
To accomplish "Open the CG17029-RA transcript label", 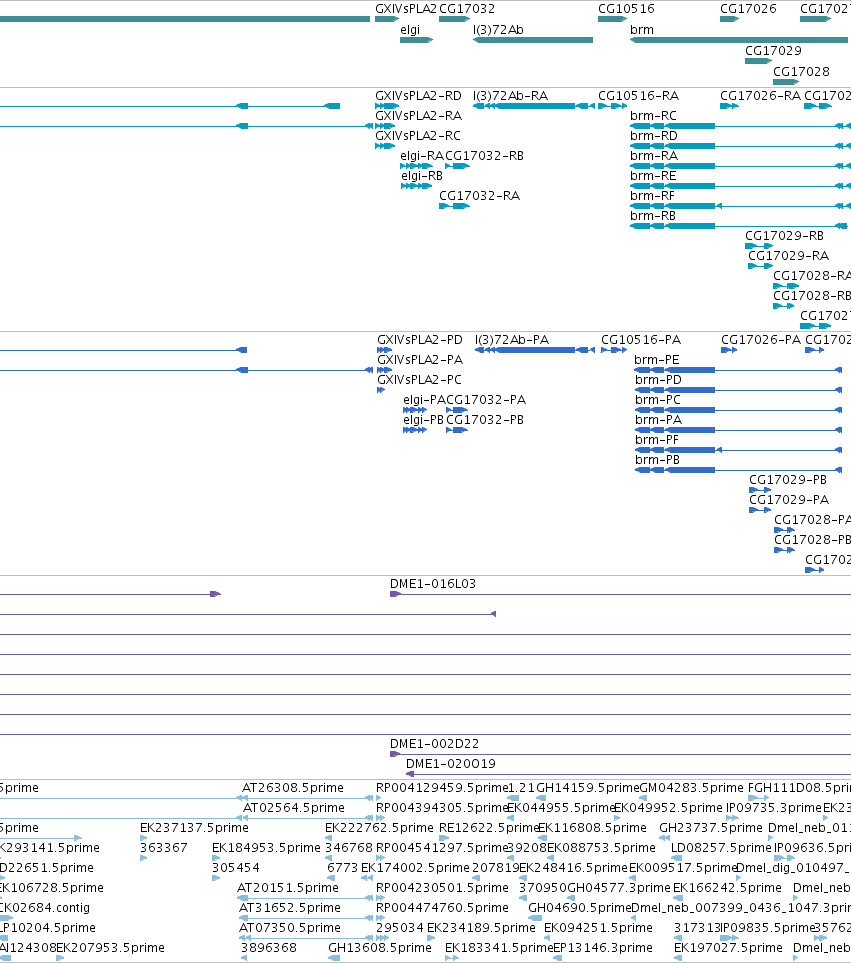I will pyautogui.click(x=788, y=255).
